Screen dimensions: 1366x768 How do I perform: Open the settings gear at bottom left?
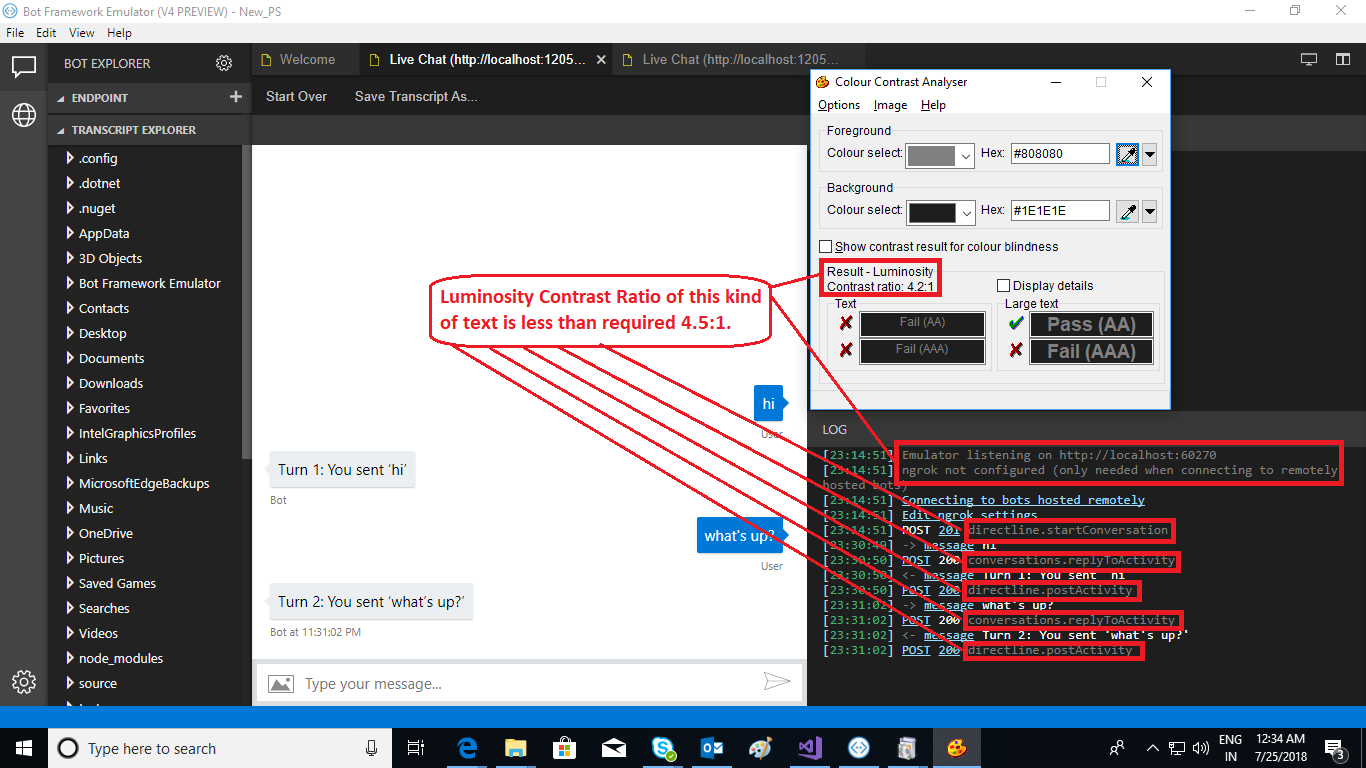click(x=23, y=682)
